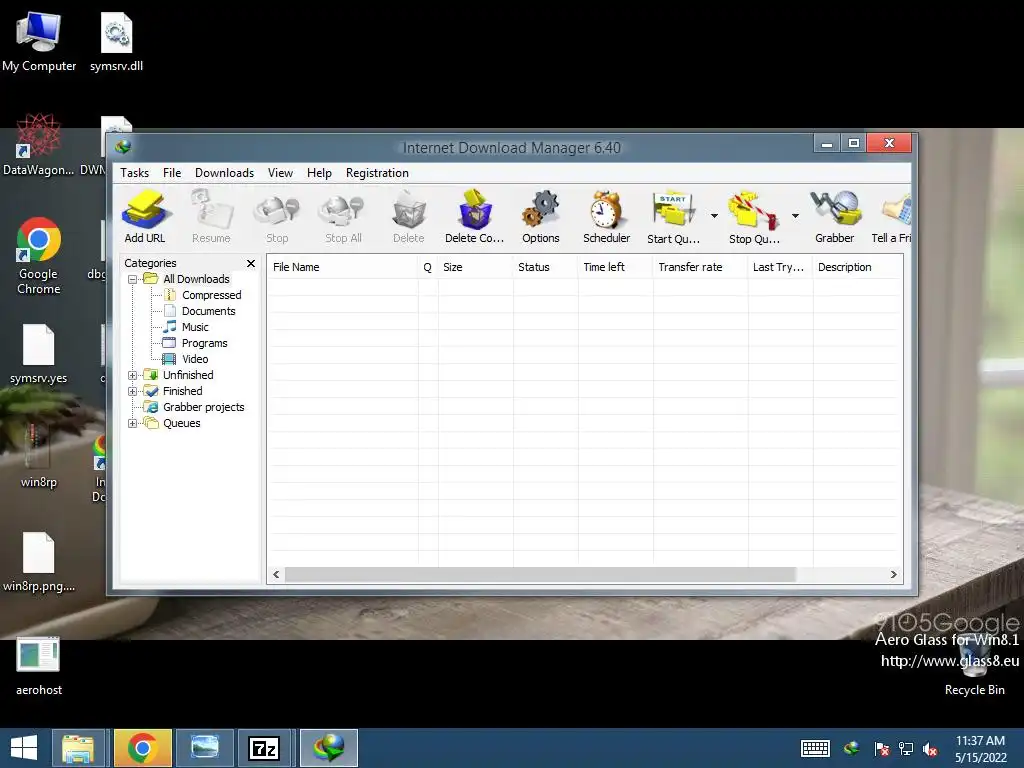Select Finished category label

coord(182,391)
